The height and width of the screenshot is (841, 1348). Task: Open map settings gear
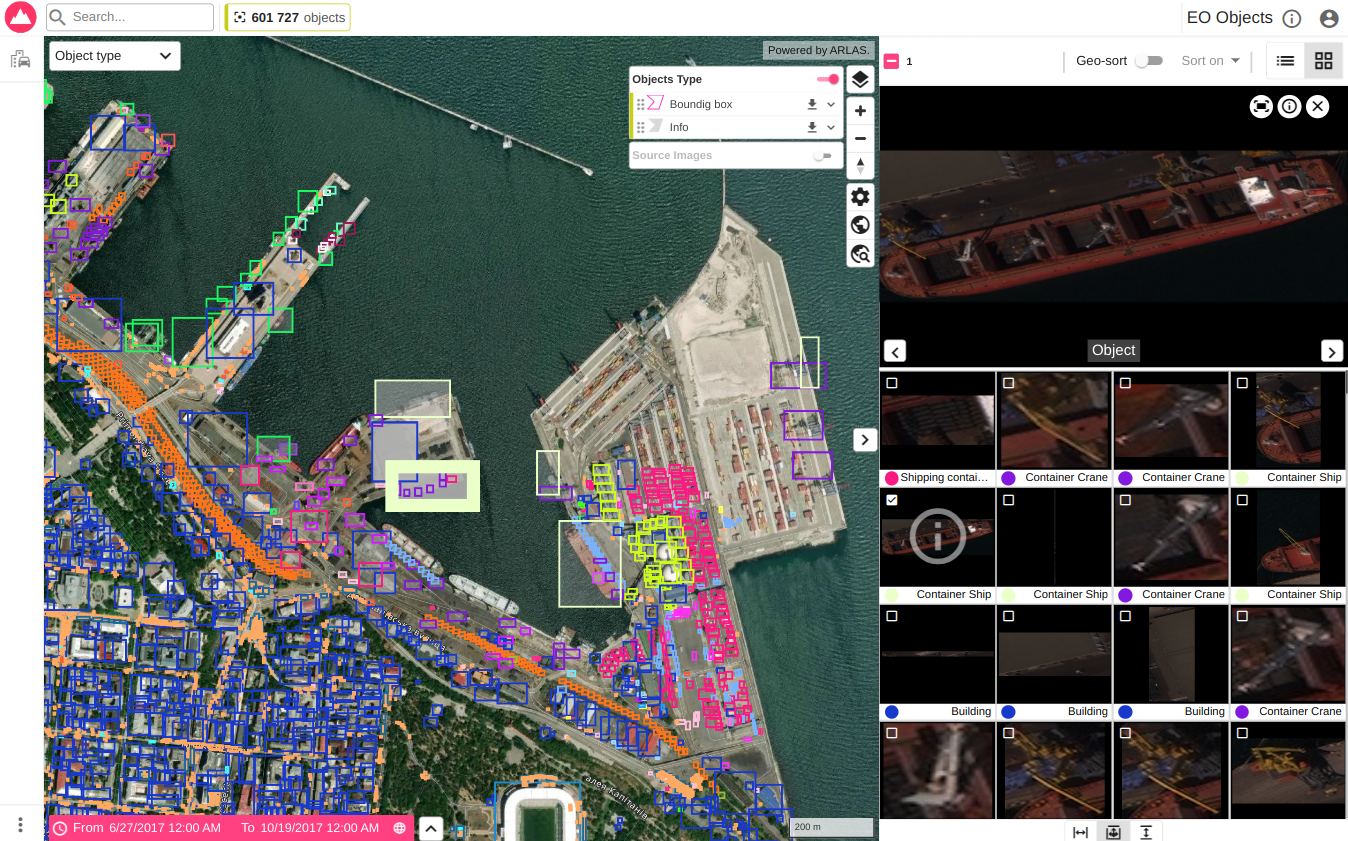pos(860,196)
